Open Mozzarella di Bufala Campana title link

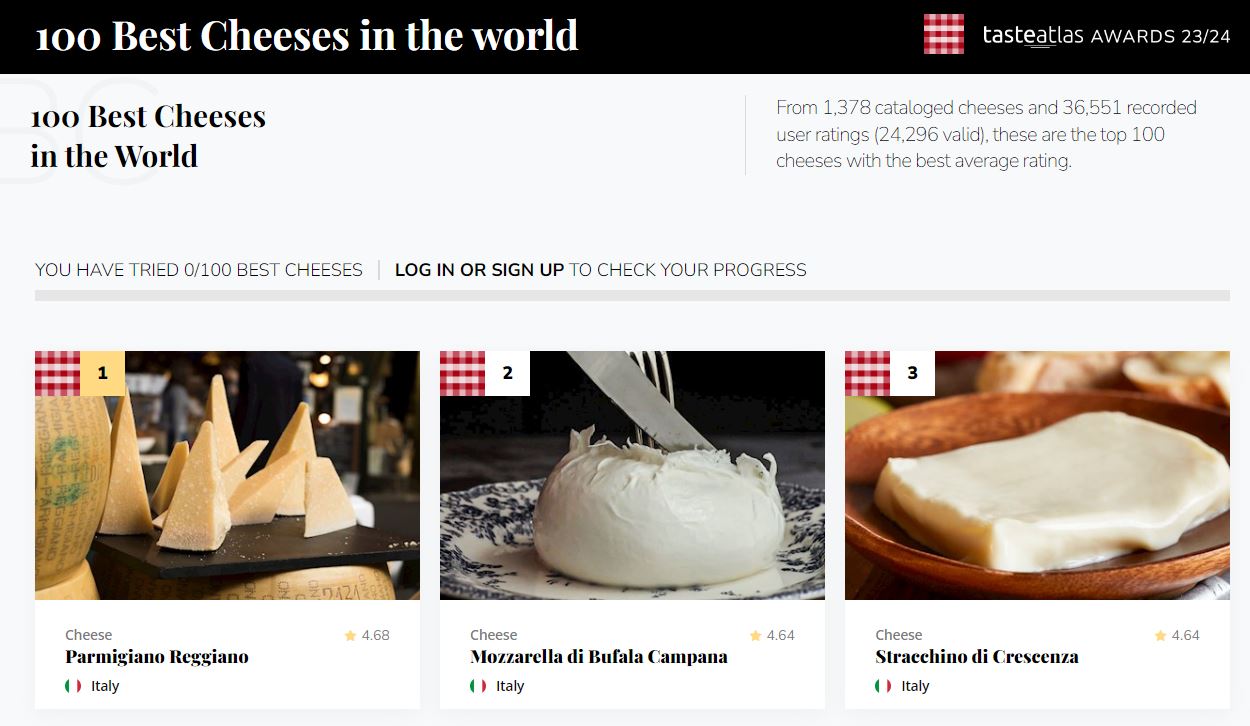[599, 657]
